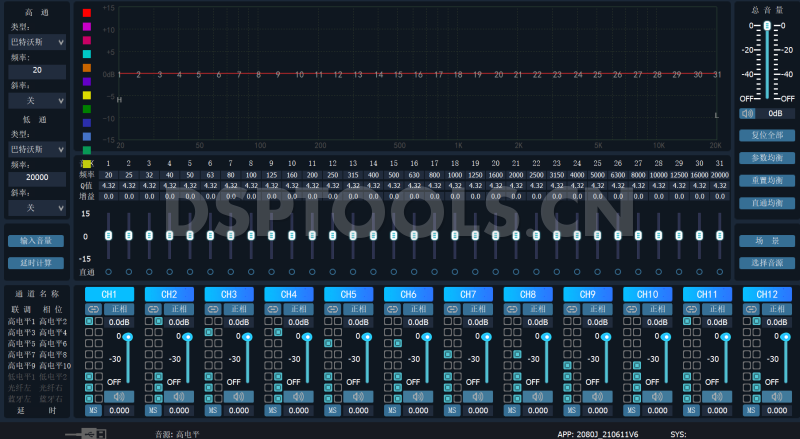Screen dimensions: 800x439
Task: Click the 复位全部 reset all button
Action: coord(766,135)
